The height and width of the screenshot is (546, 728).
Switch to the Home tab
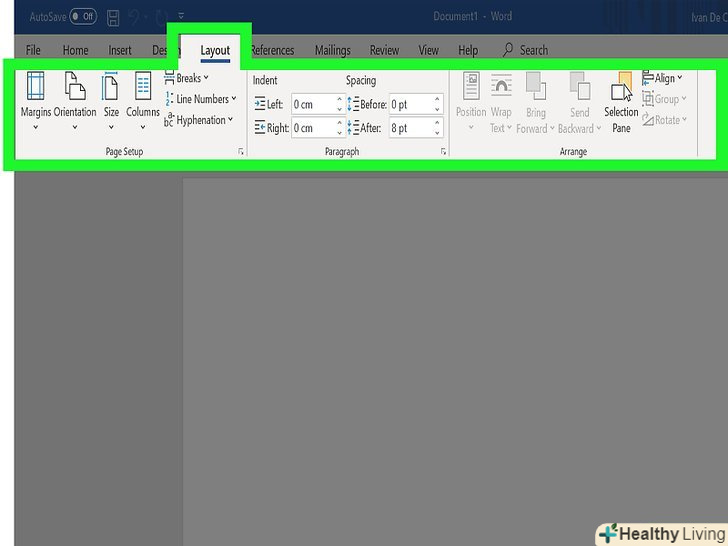click(75, 50)
